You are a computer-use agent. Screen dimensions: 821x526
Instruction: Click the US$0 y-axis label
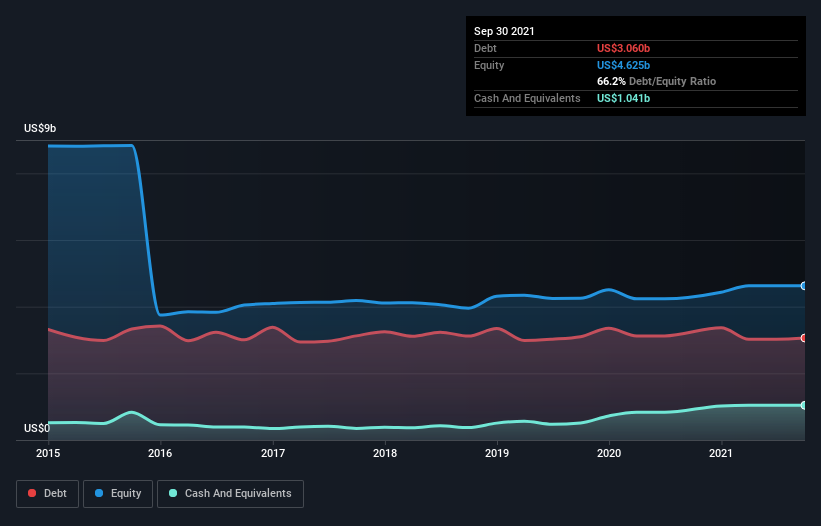point(37,428)
